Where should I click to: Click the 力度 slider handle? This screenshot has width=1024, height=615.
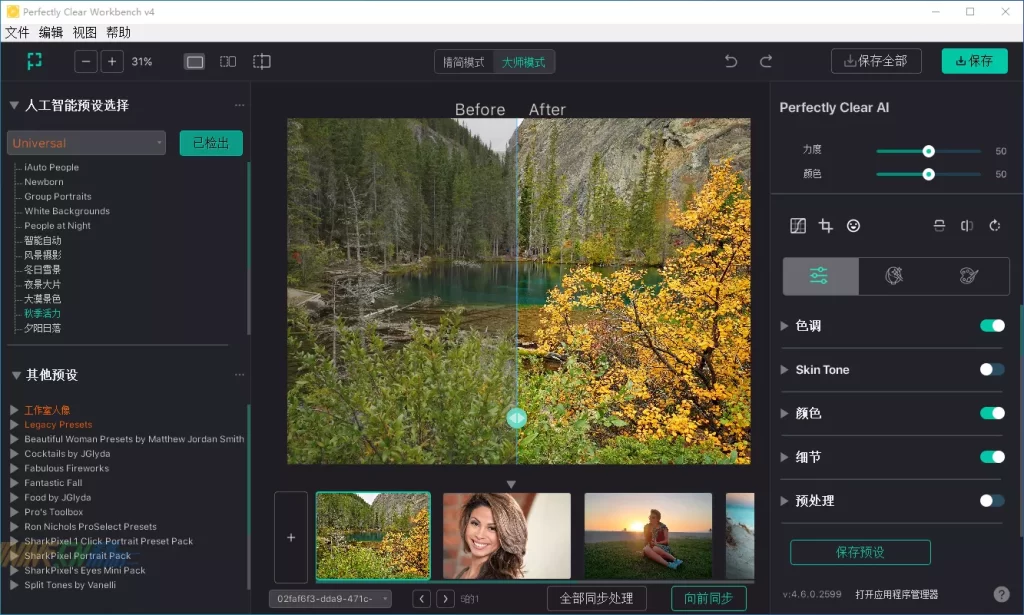tap(928, 151)
